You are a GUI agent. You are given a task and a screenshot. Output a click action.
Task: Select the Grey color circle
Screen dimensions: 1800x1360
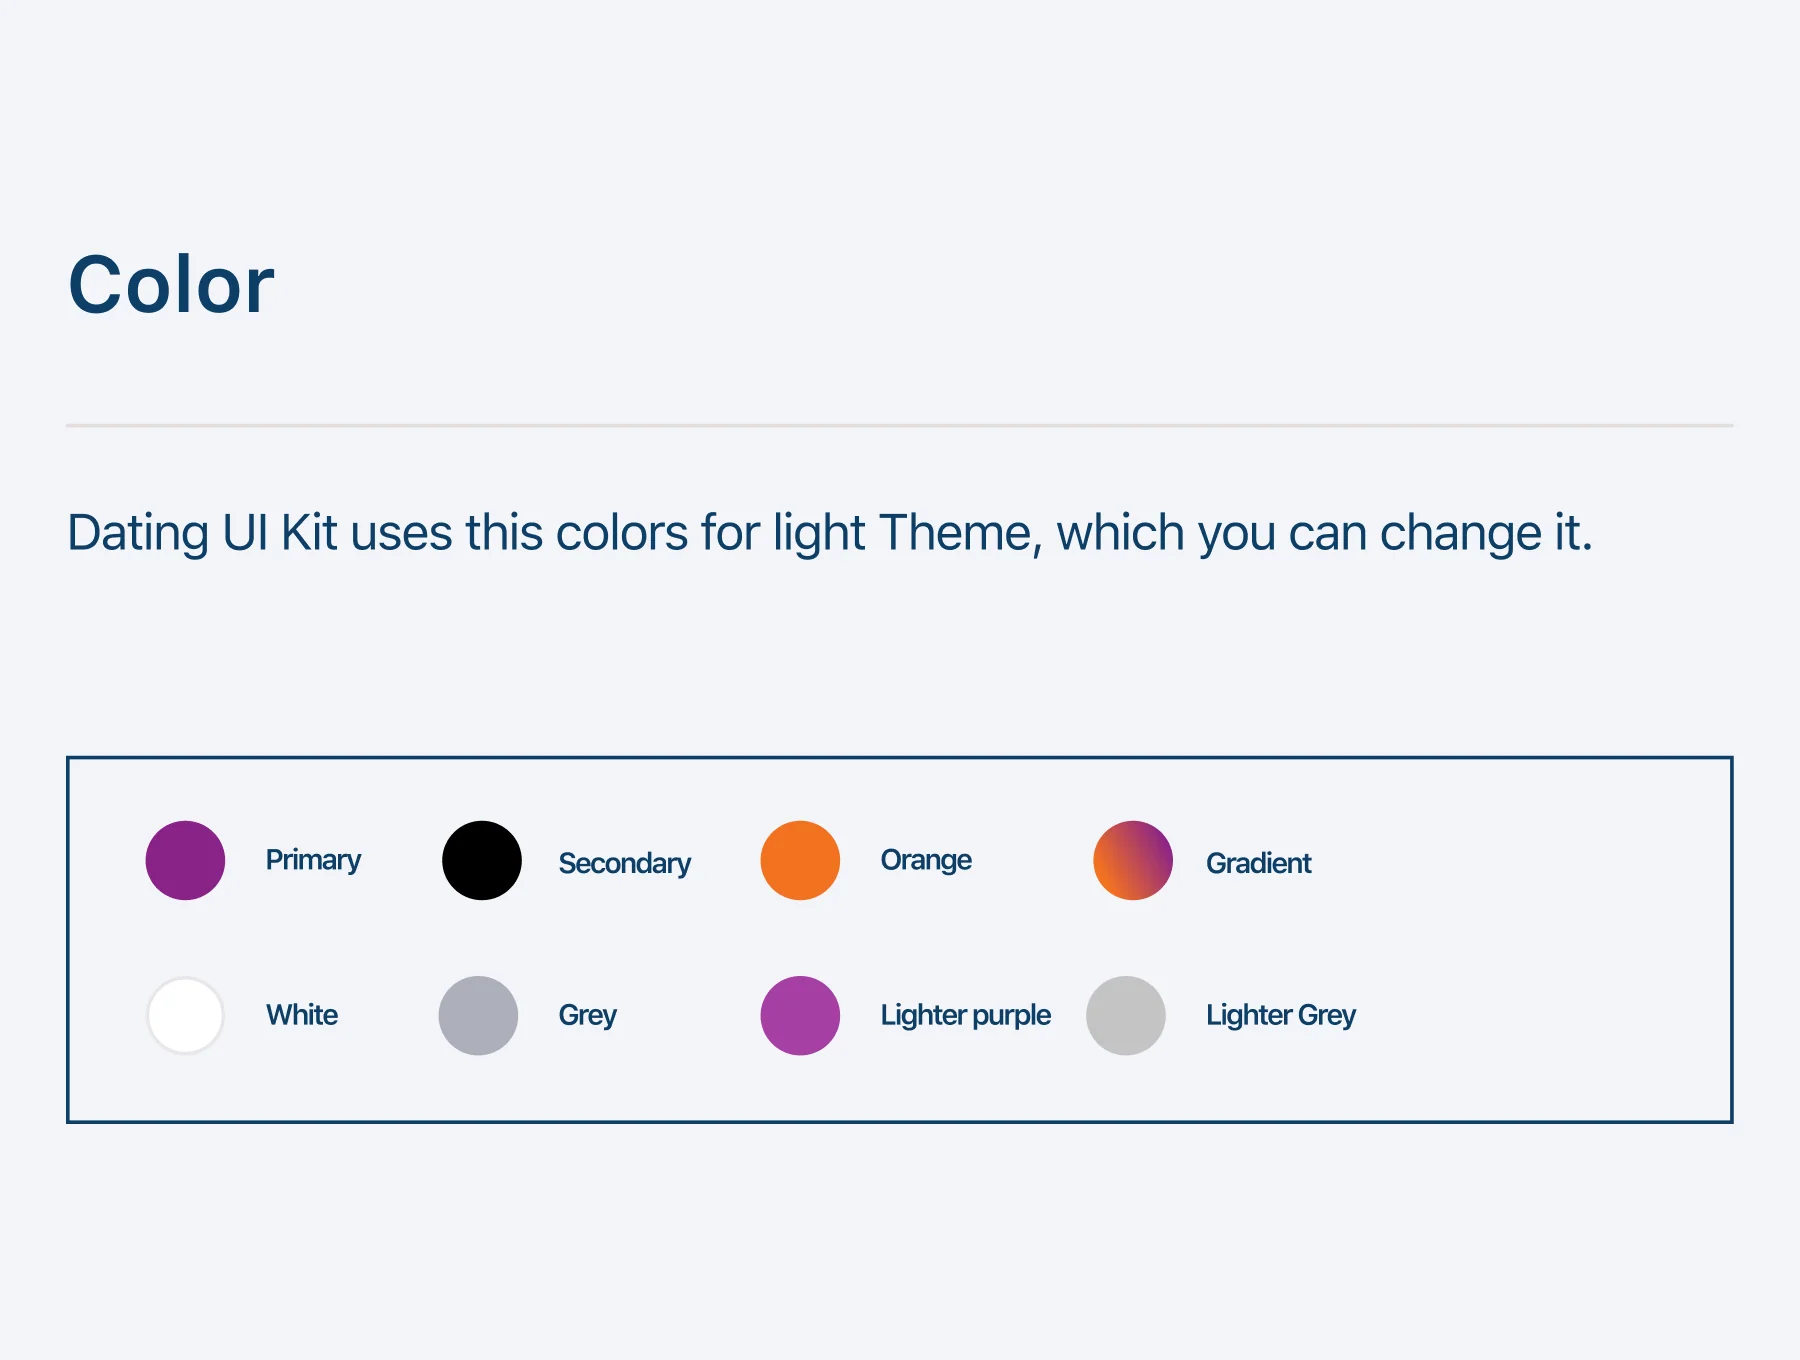click(x=478, y=1015)
